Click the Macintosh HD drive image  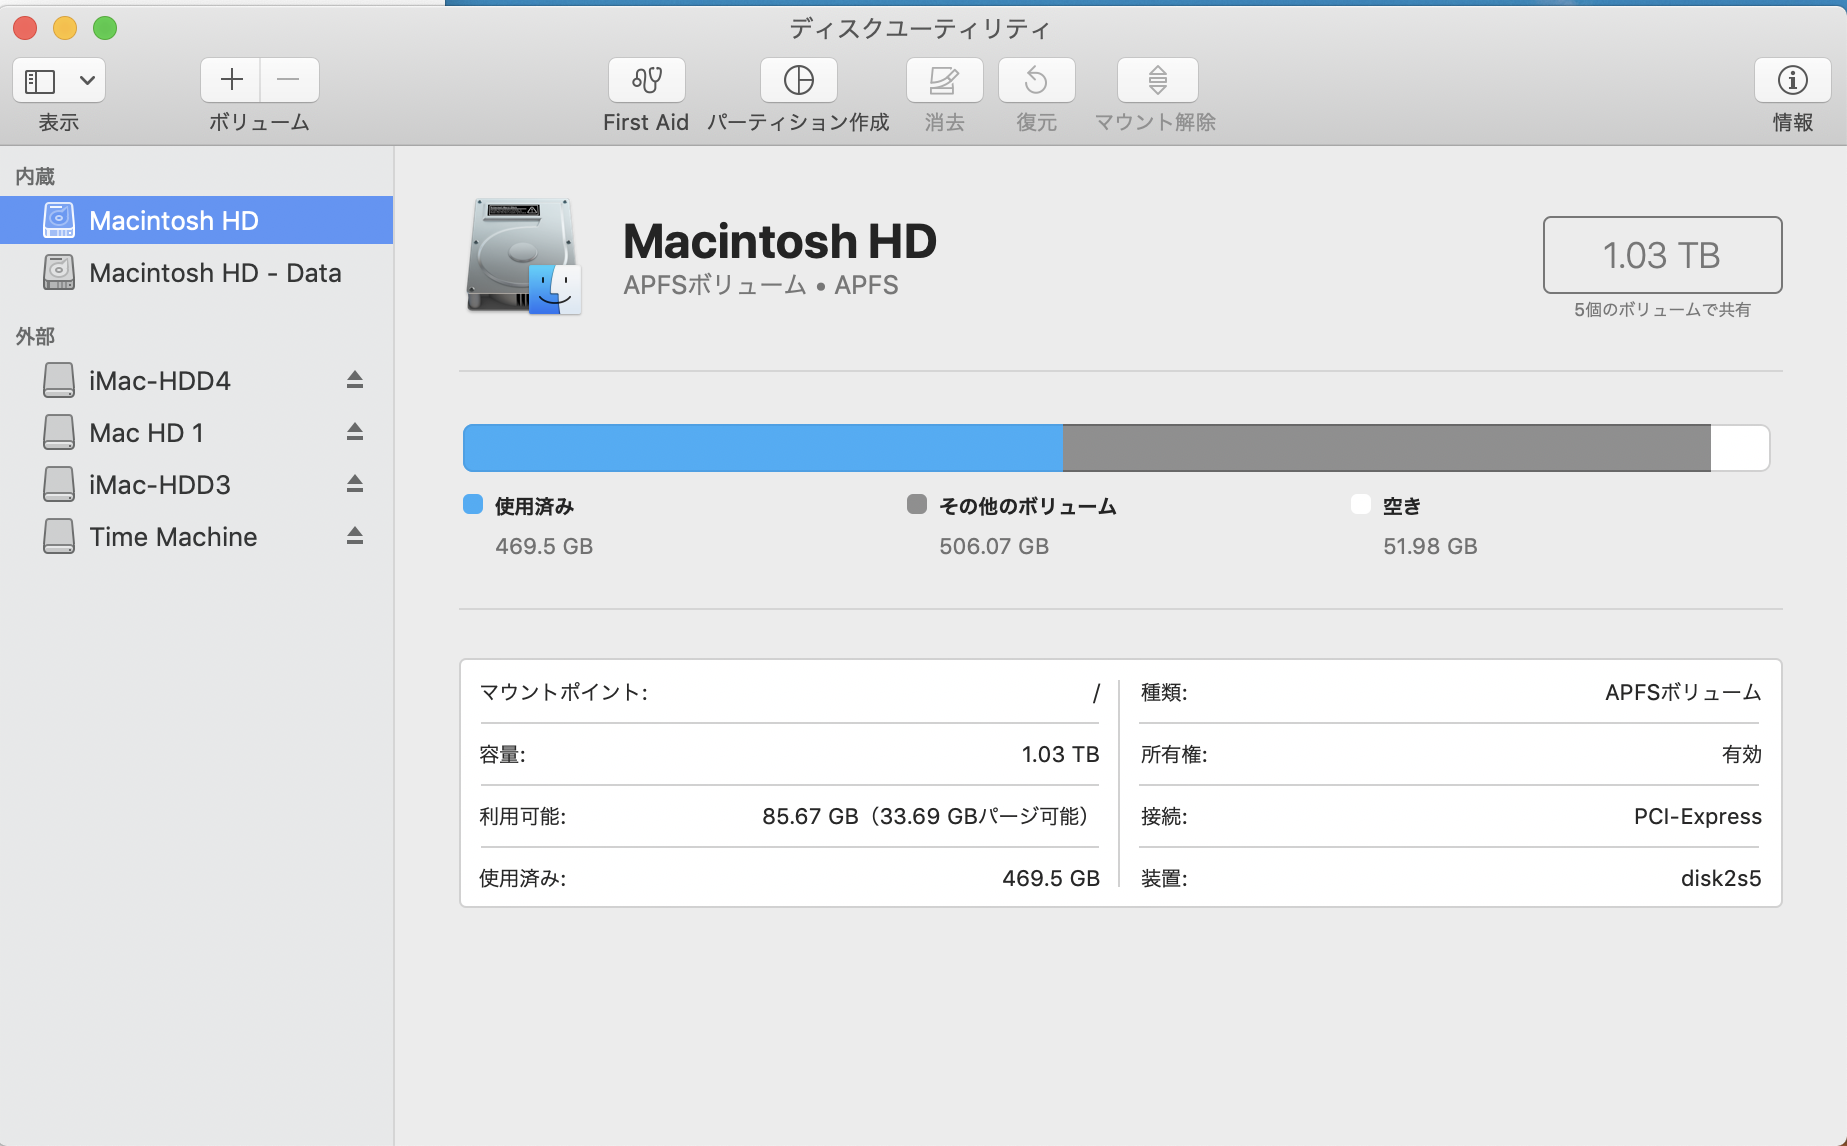tap(523, 257)
